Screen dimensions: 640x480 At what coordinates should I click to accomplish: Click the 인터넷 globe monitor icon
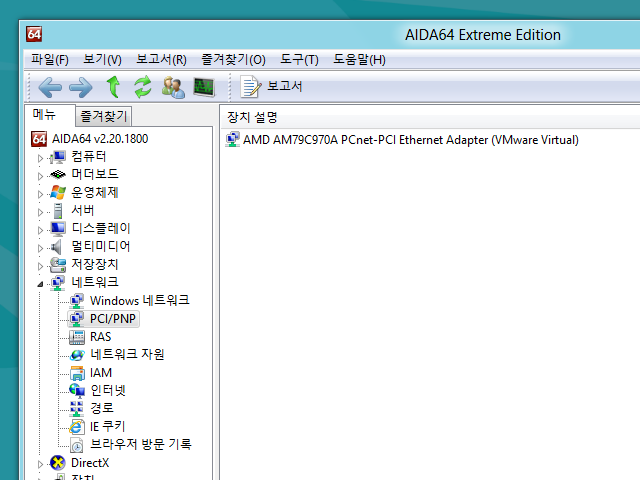click(76, 391)
